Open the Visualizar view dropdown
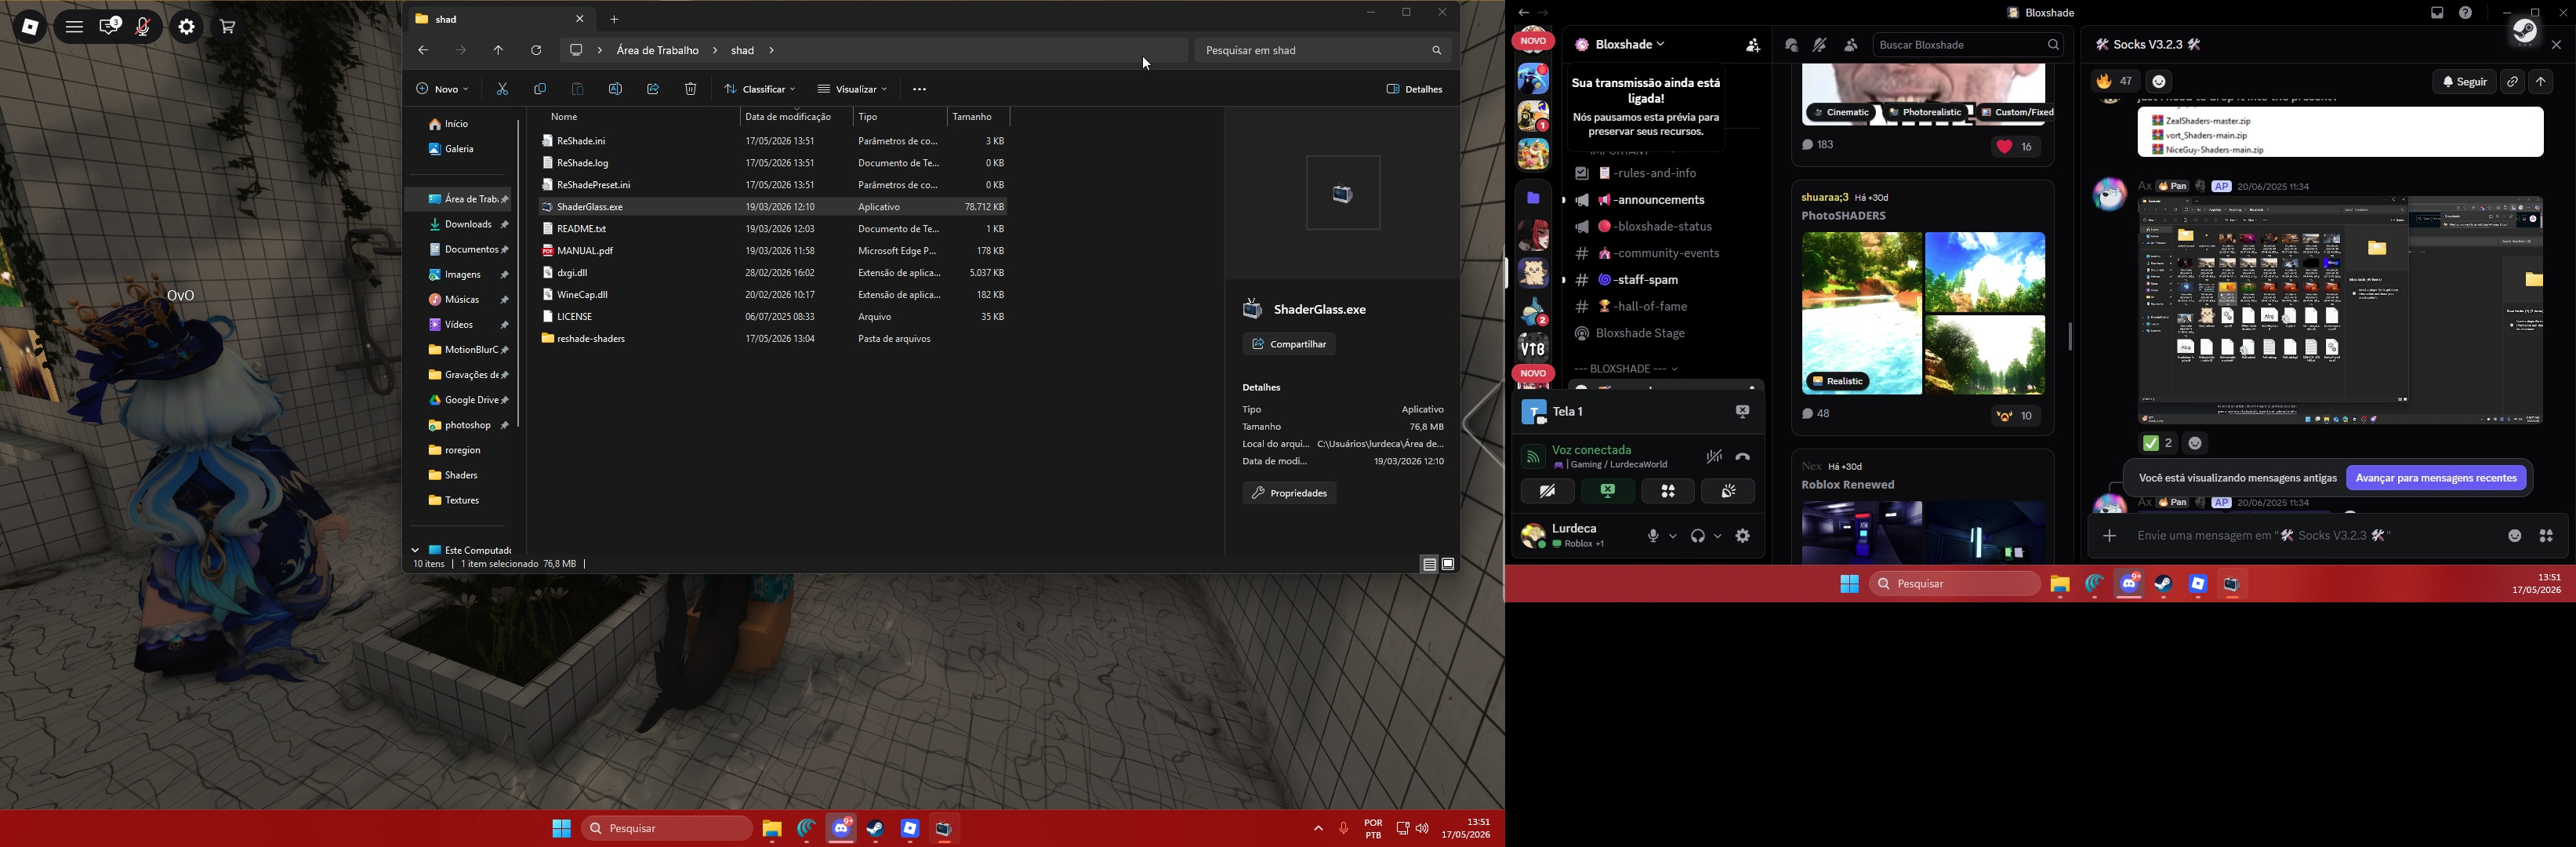The width and height of the screenshot is (2576, 847). click(x=852, y=89)
